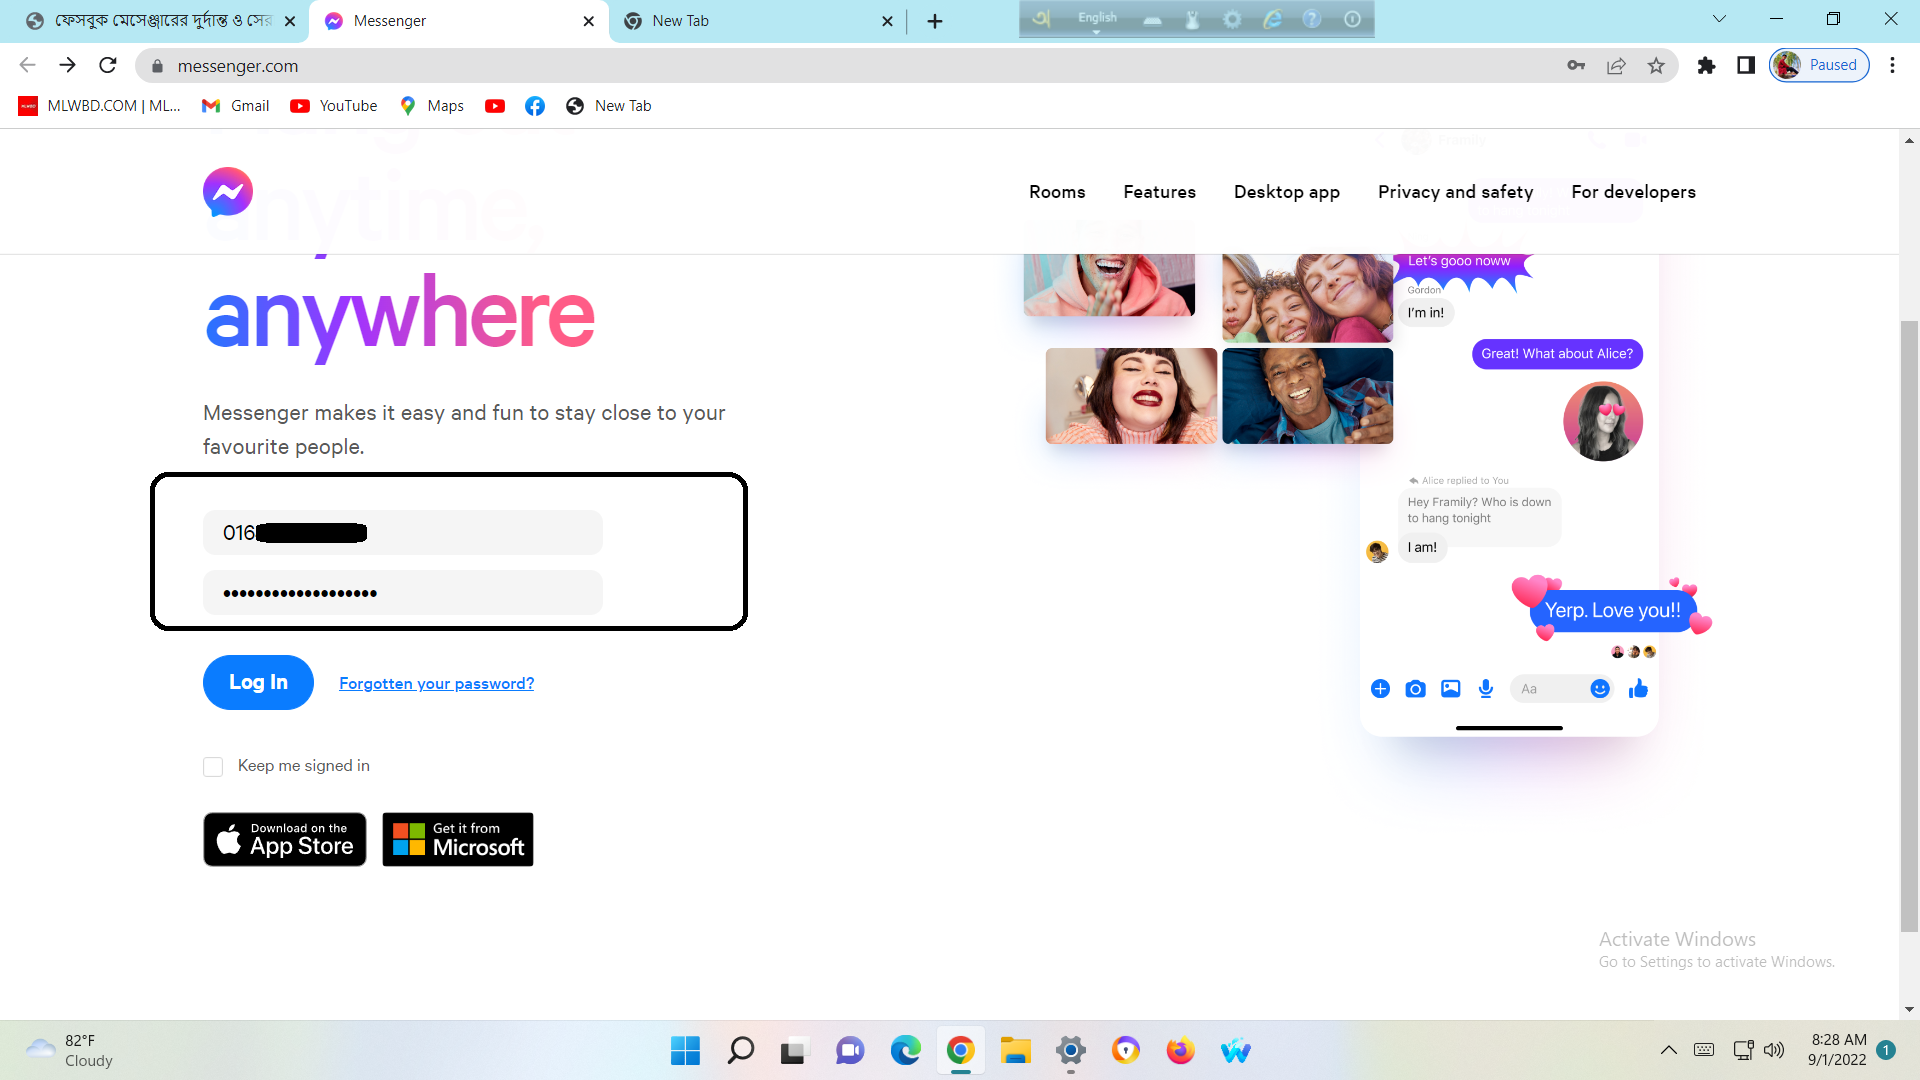1920x1080 pixels.
Task: Click the Messenger logo icon
Action: point(228,192)
